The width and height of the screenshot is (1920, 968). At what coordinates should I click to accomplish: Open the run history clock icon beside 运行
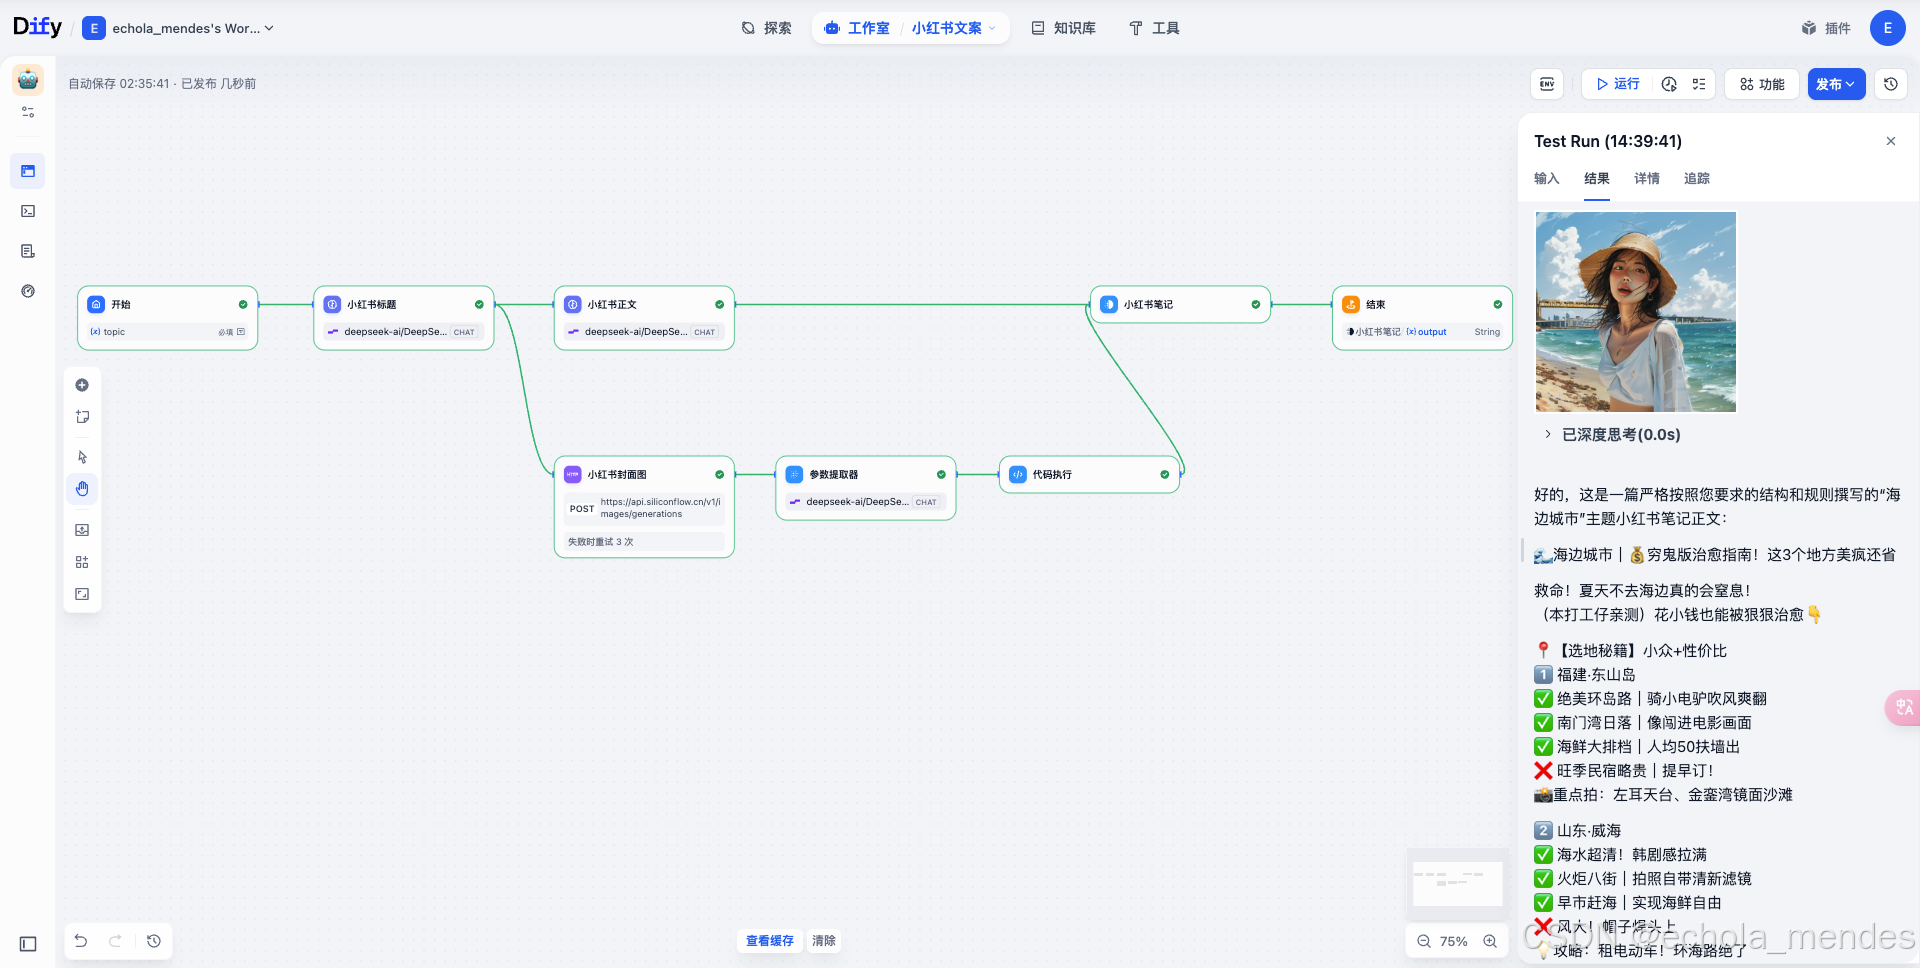(1668, 84)
